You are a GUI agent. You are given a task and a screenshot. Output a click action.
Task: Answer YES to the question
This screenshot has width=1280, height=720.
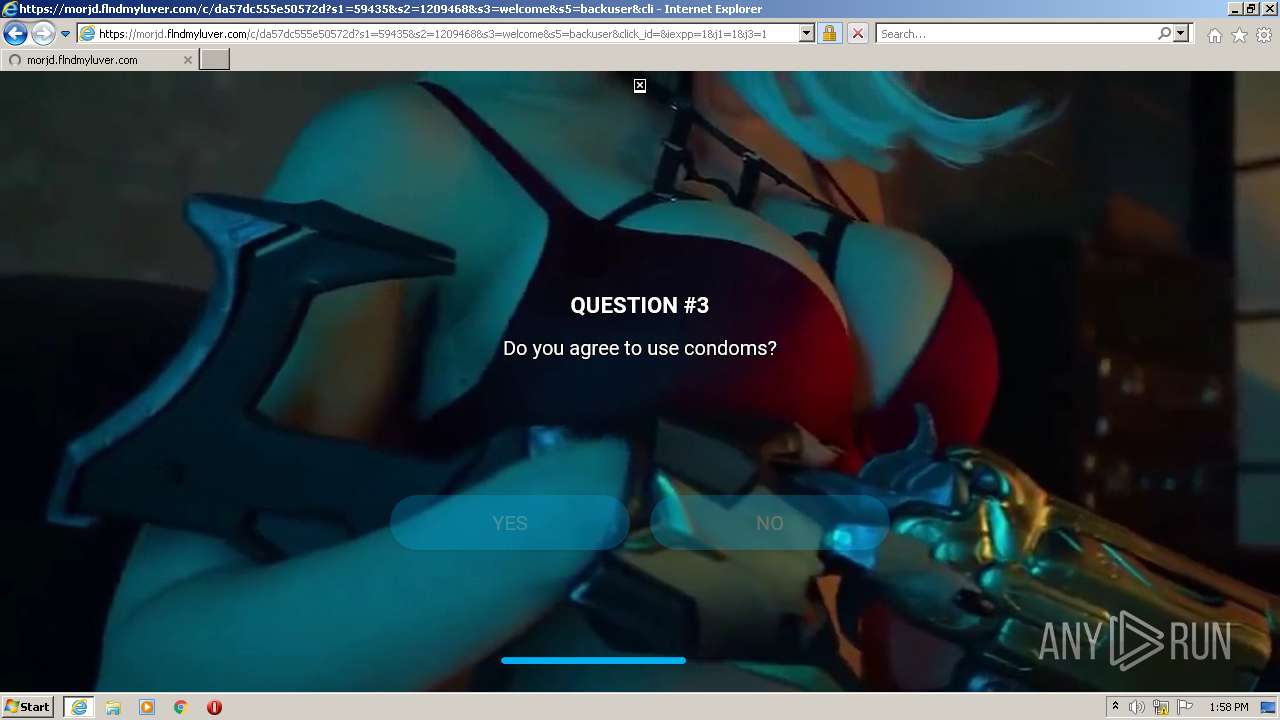click(x=510, y=523)
